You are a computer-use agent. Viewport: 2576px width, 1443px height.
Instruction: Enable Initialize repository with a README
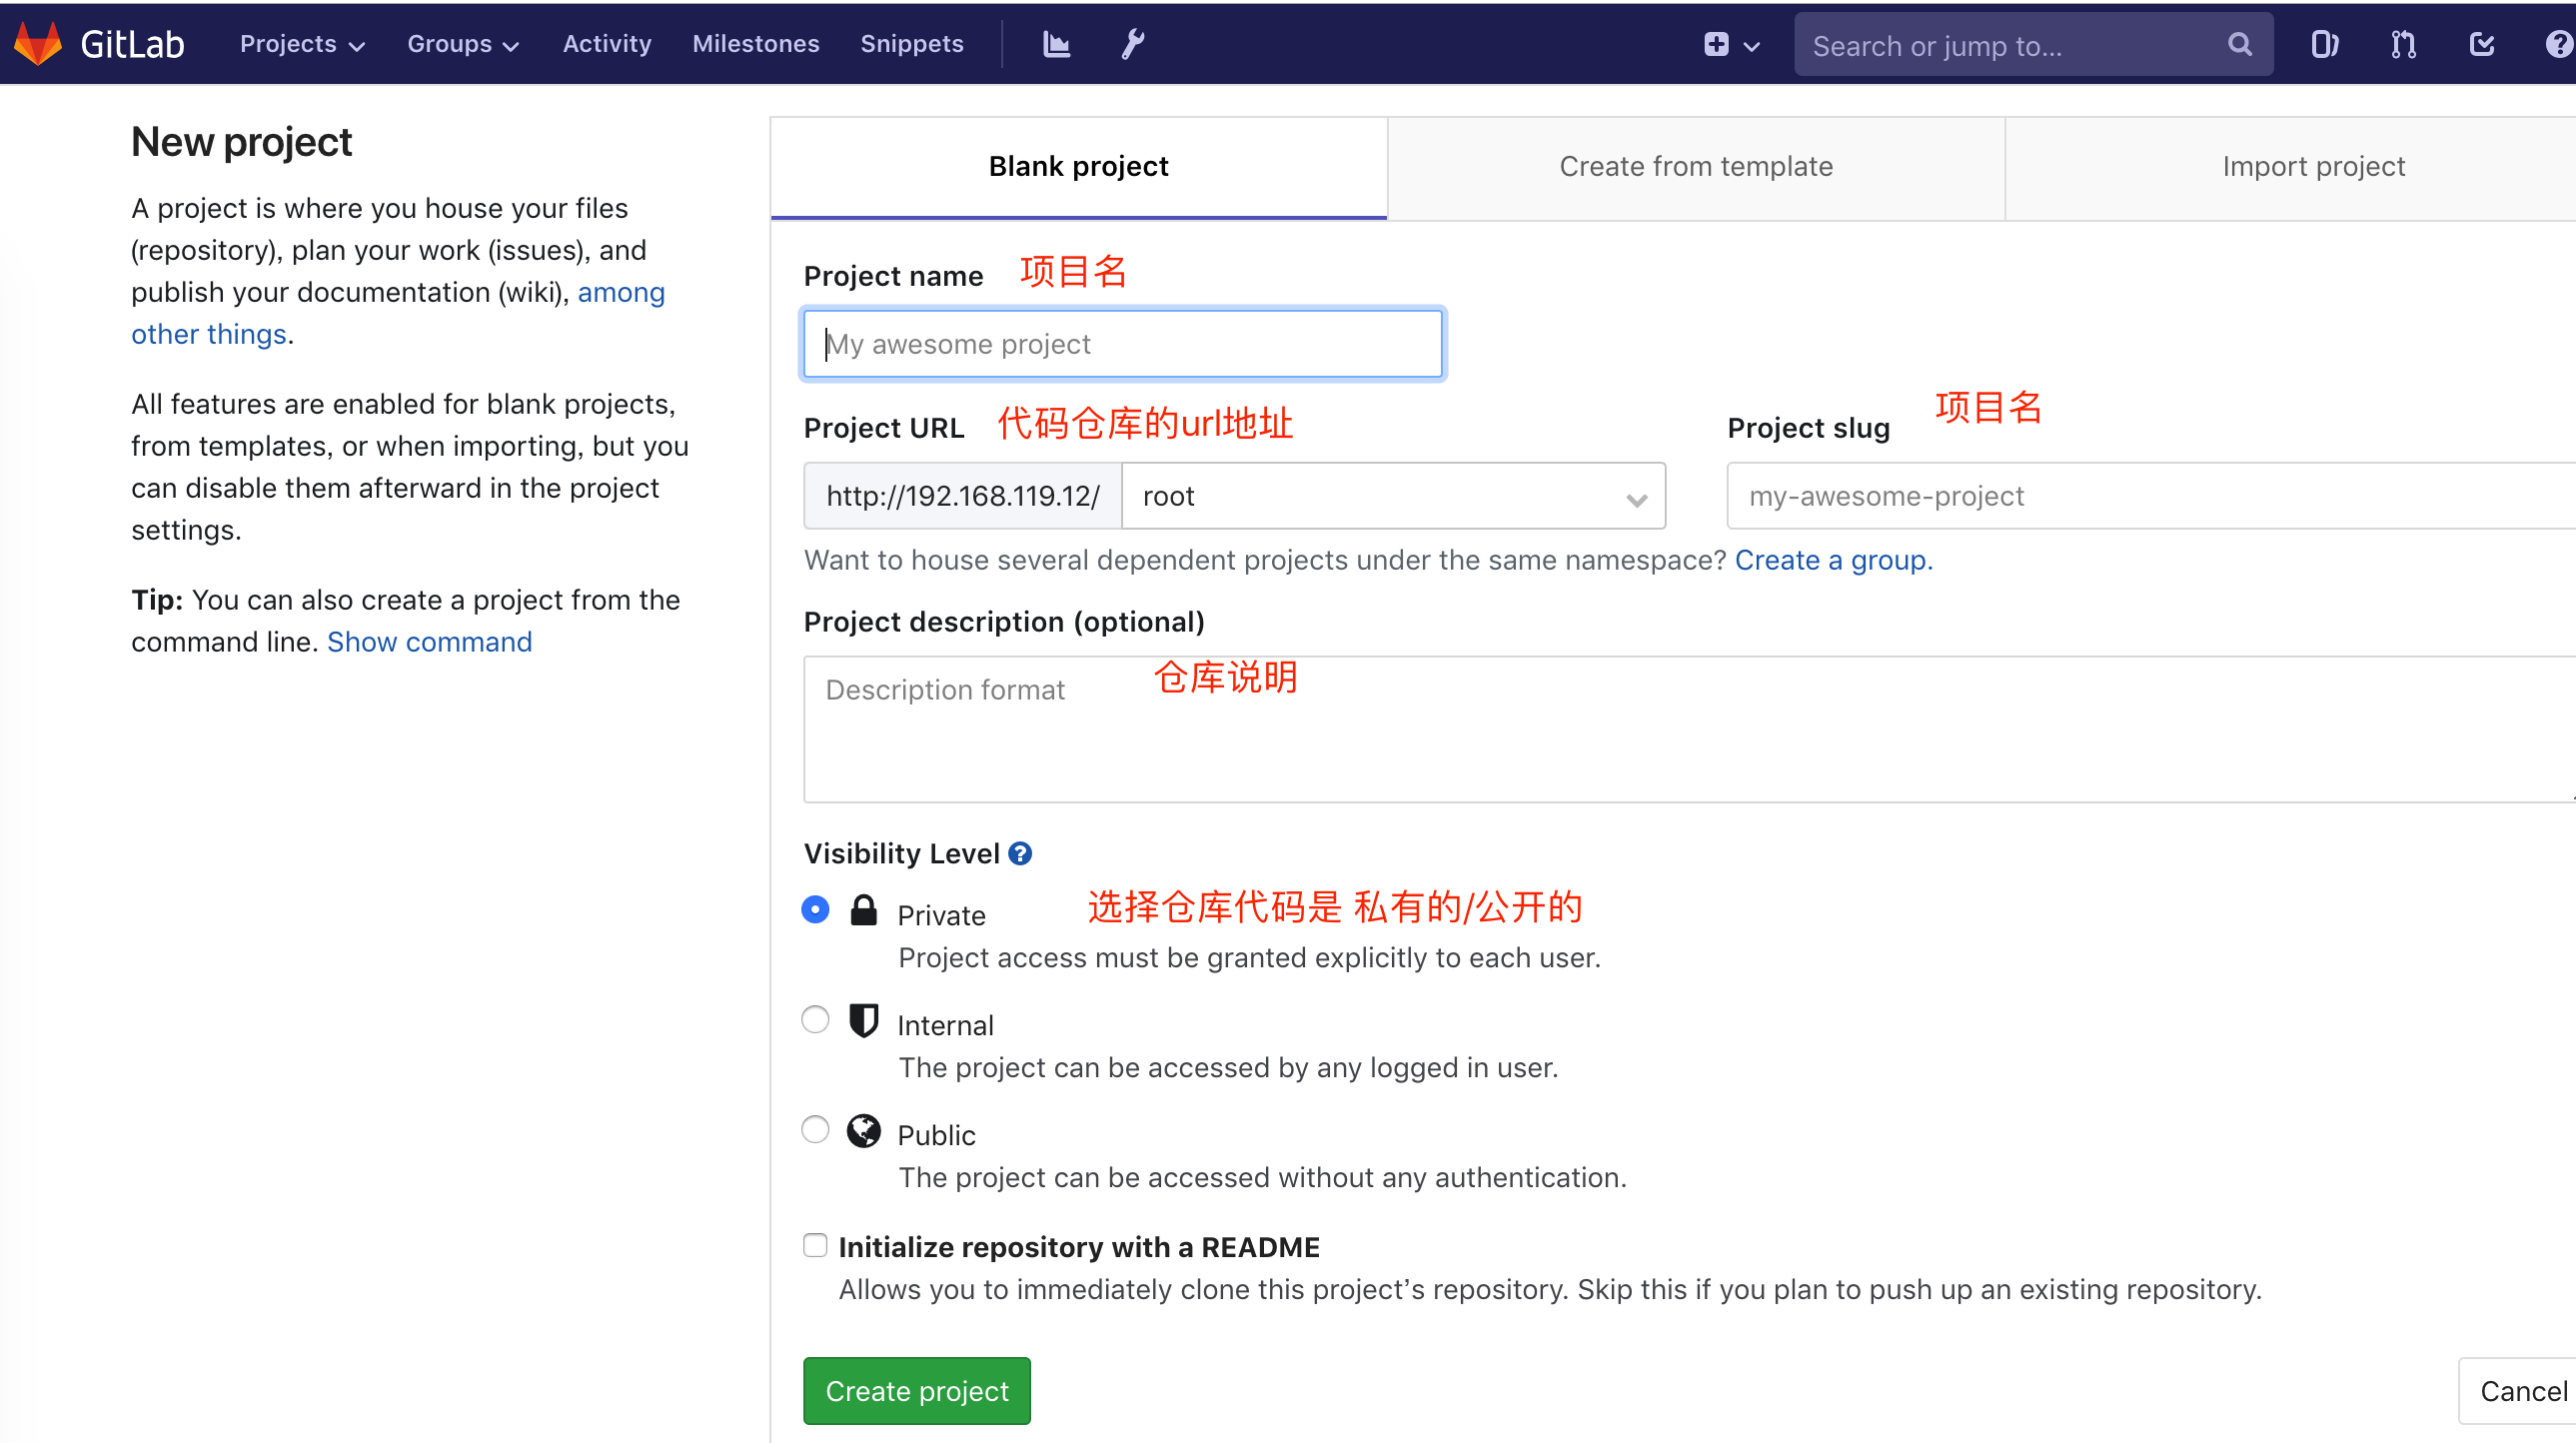click(815, 1245)
